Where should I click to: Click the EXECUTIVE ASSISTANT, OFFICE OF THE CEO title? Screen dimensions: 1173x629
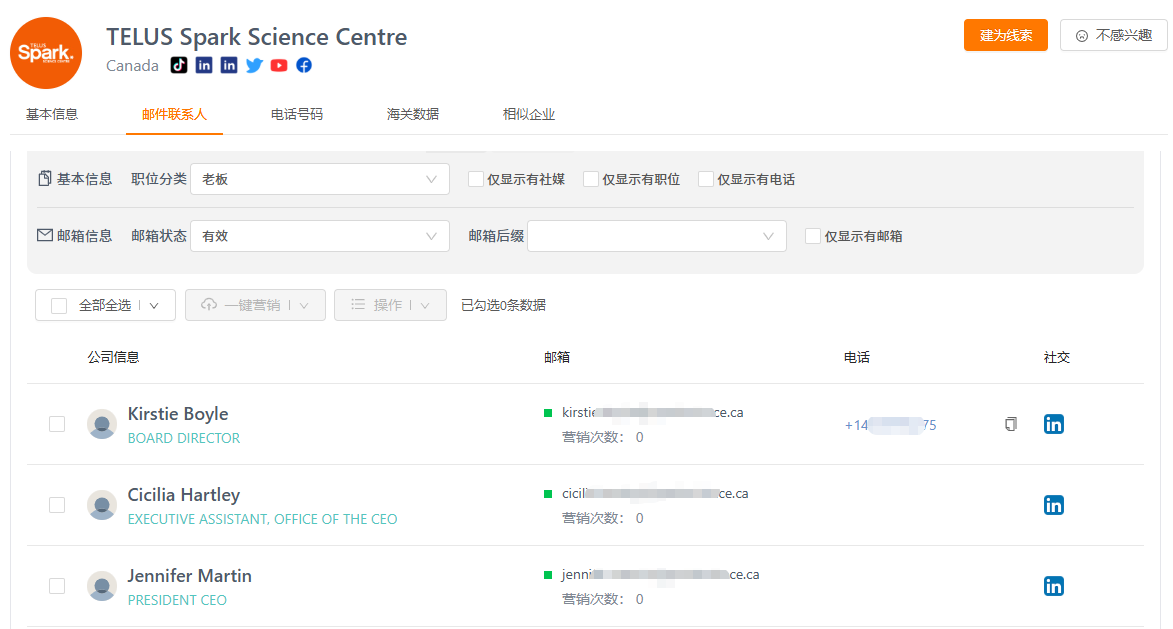click(x=263, y=518)
